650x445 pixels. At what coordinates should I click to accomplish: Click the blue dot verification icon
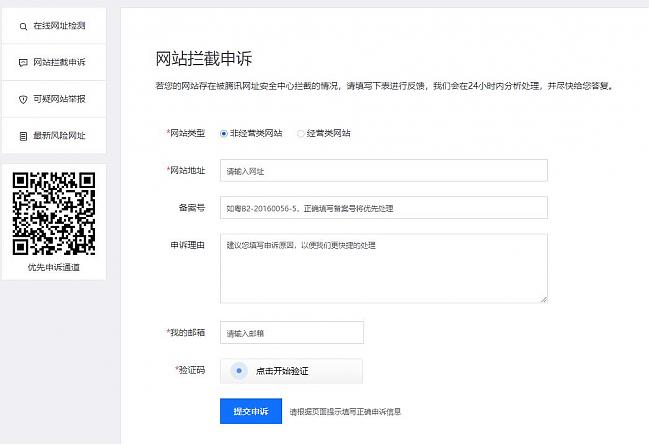point(239,371)
